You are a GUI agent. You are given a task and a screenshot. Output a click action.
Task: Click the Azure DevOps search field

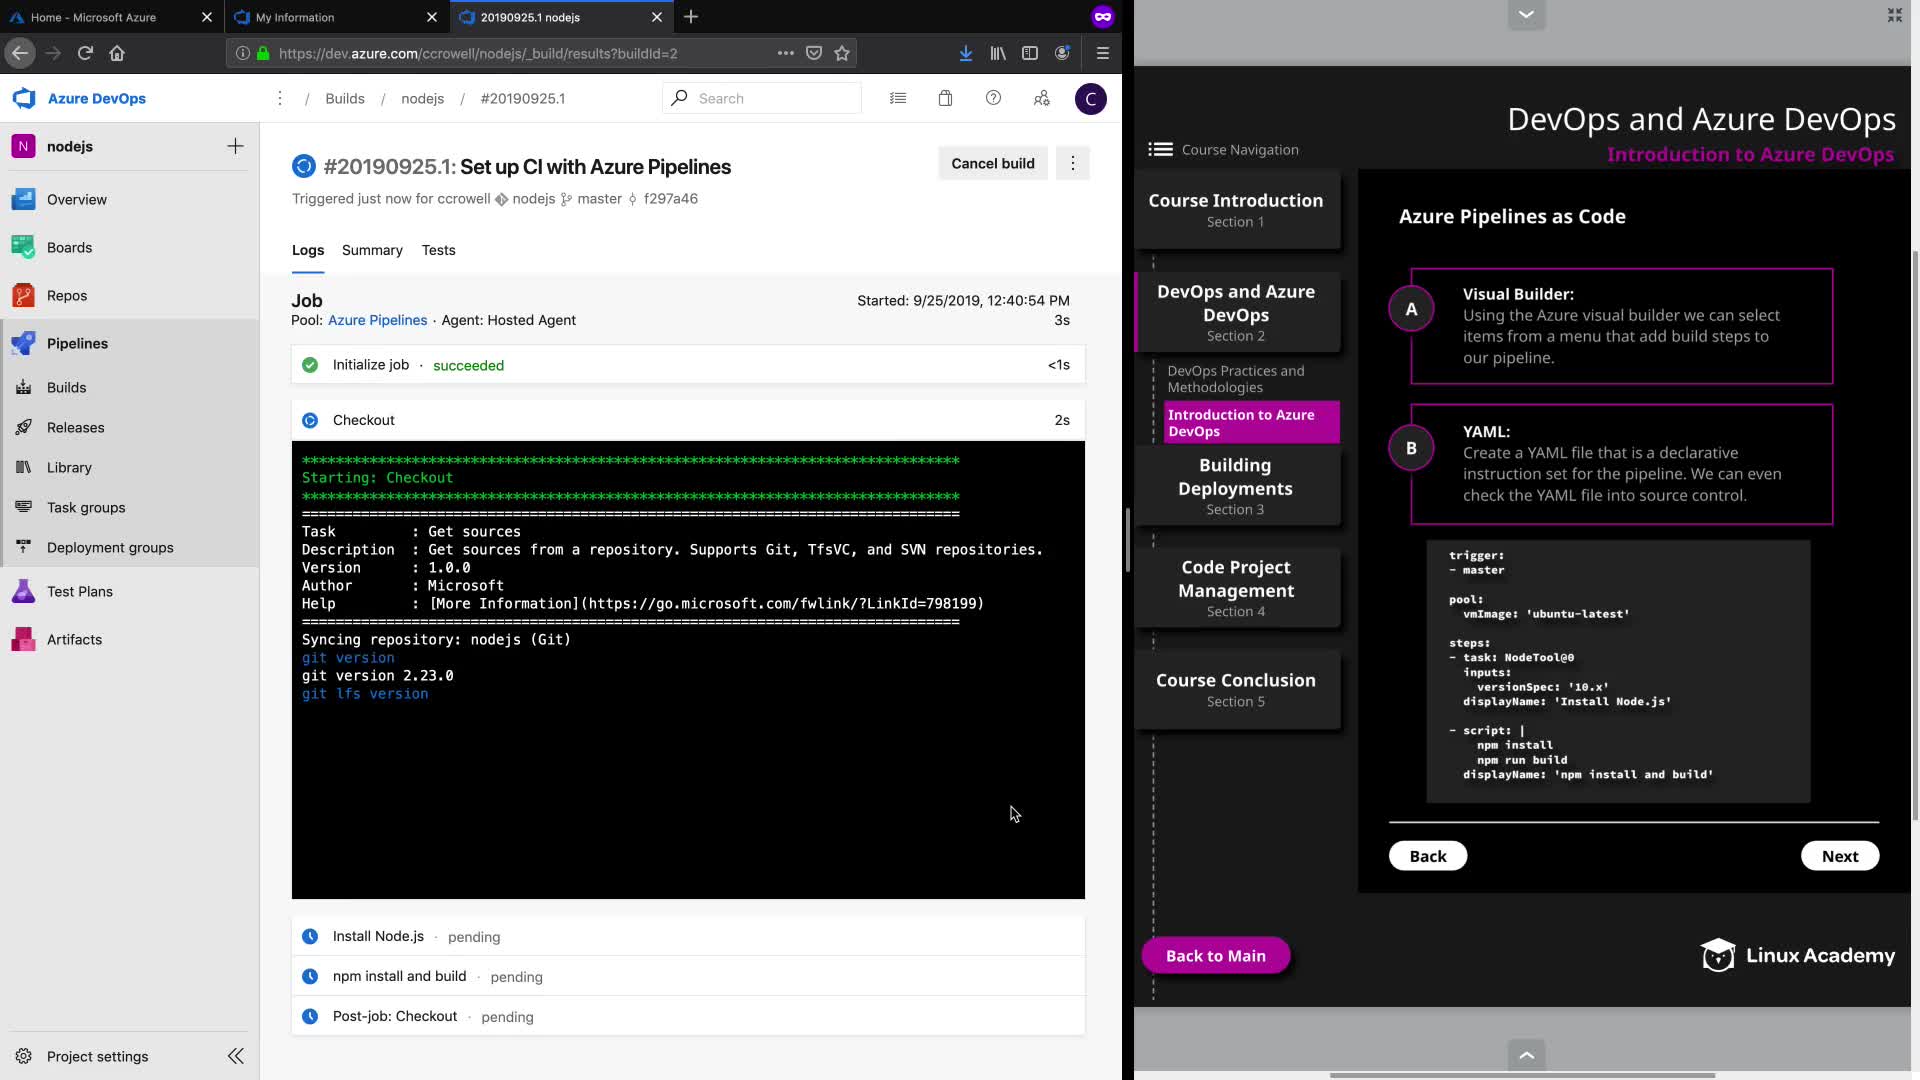point(770,98)
